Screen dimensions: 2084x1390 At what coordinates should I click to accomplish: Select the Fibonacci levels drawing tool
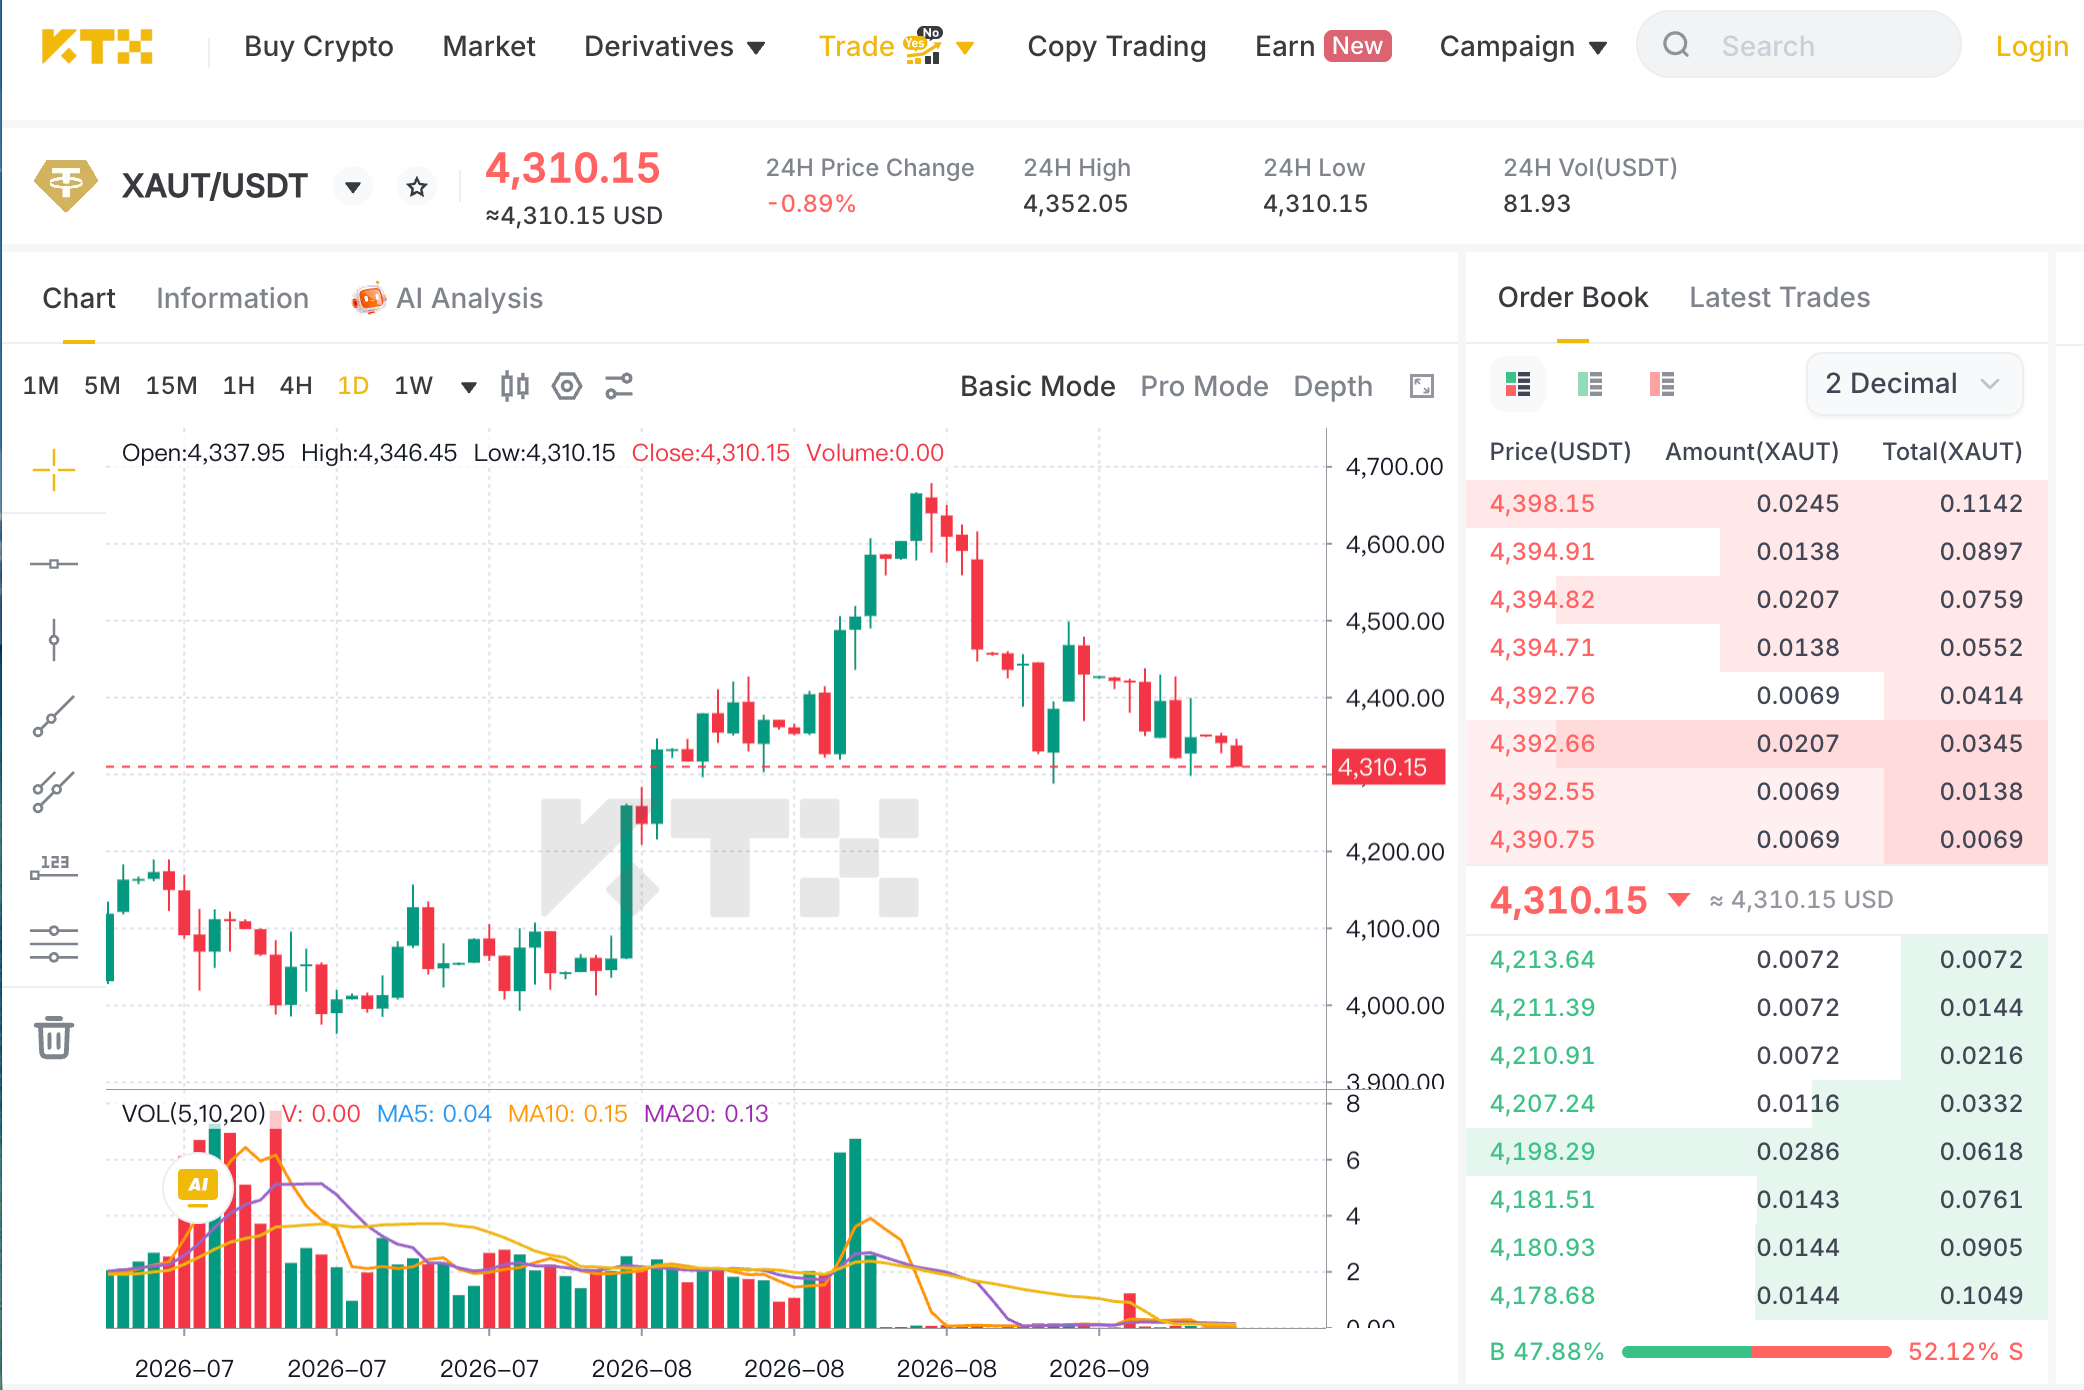[x=54, y=943]
